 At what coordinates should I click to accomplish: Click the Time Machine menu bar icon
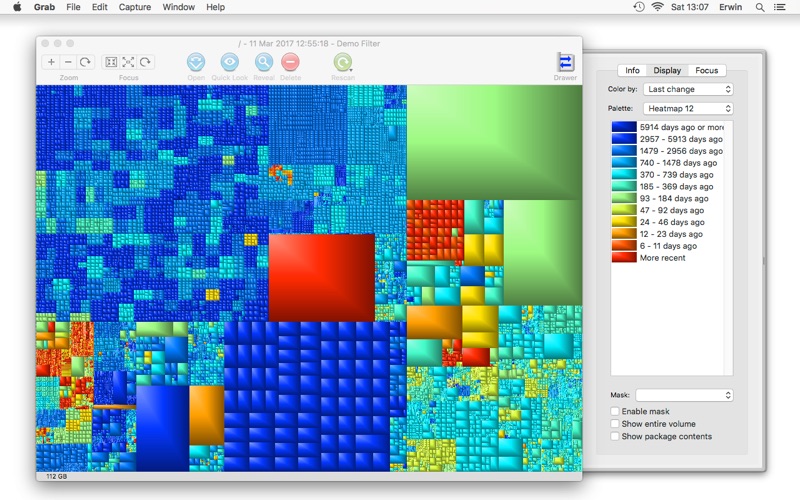(x=639, y=7)
